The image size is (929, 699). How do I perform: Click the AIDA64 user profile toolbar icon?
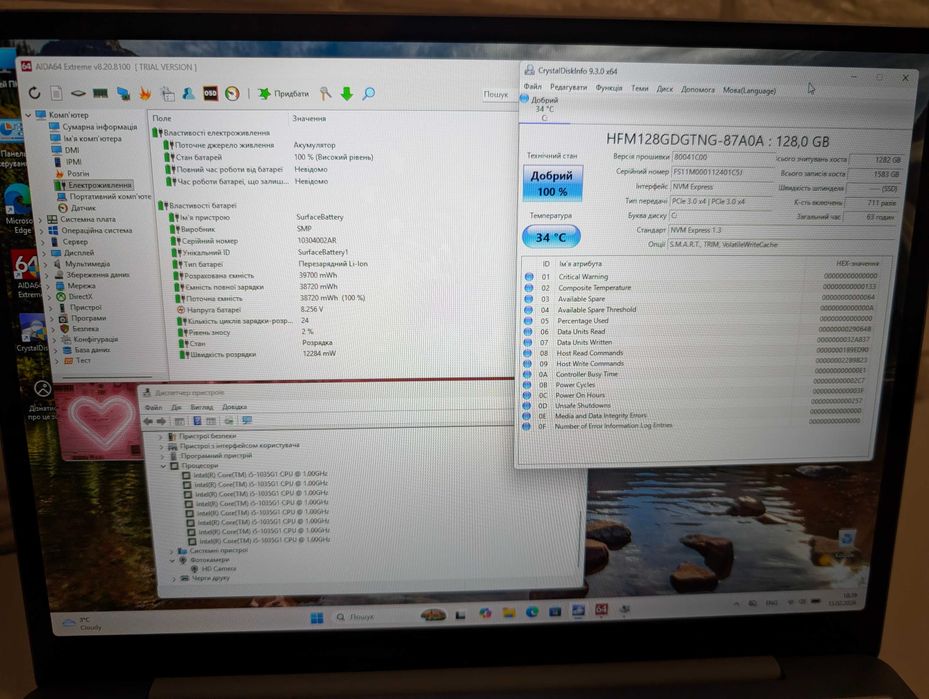188,93
